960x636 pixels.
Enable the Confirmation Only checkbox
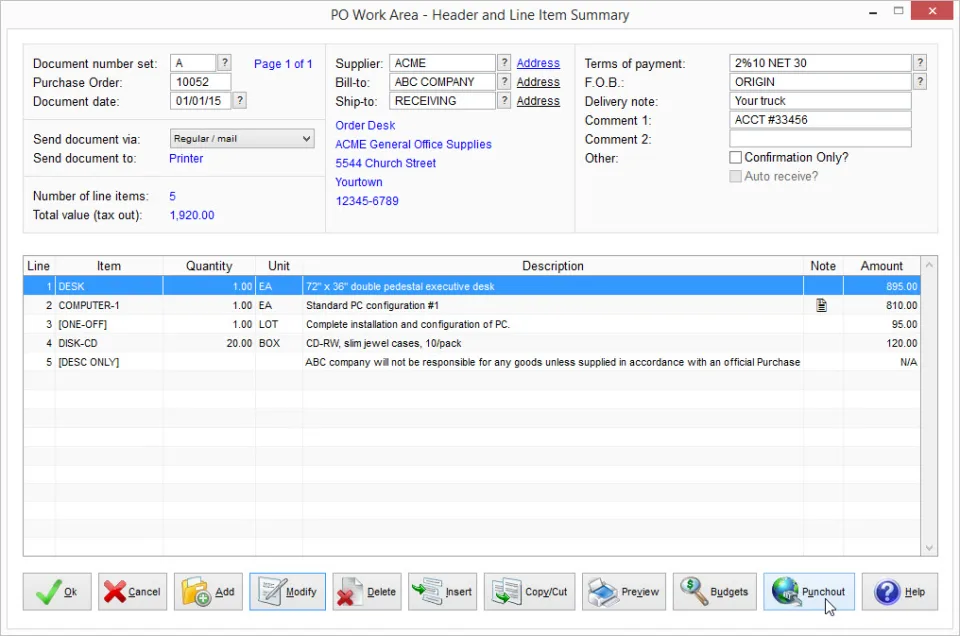[736, 157]
